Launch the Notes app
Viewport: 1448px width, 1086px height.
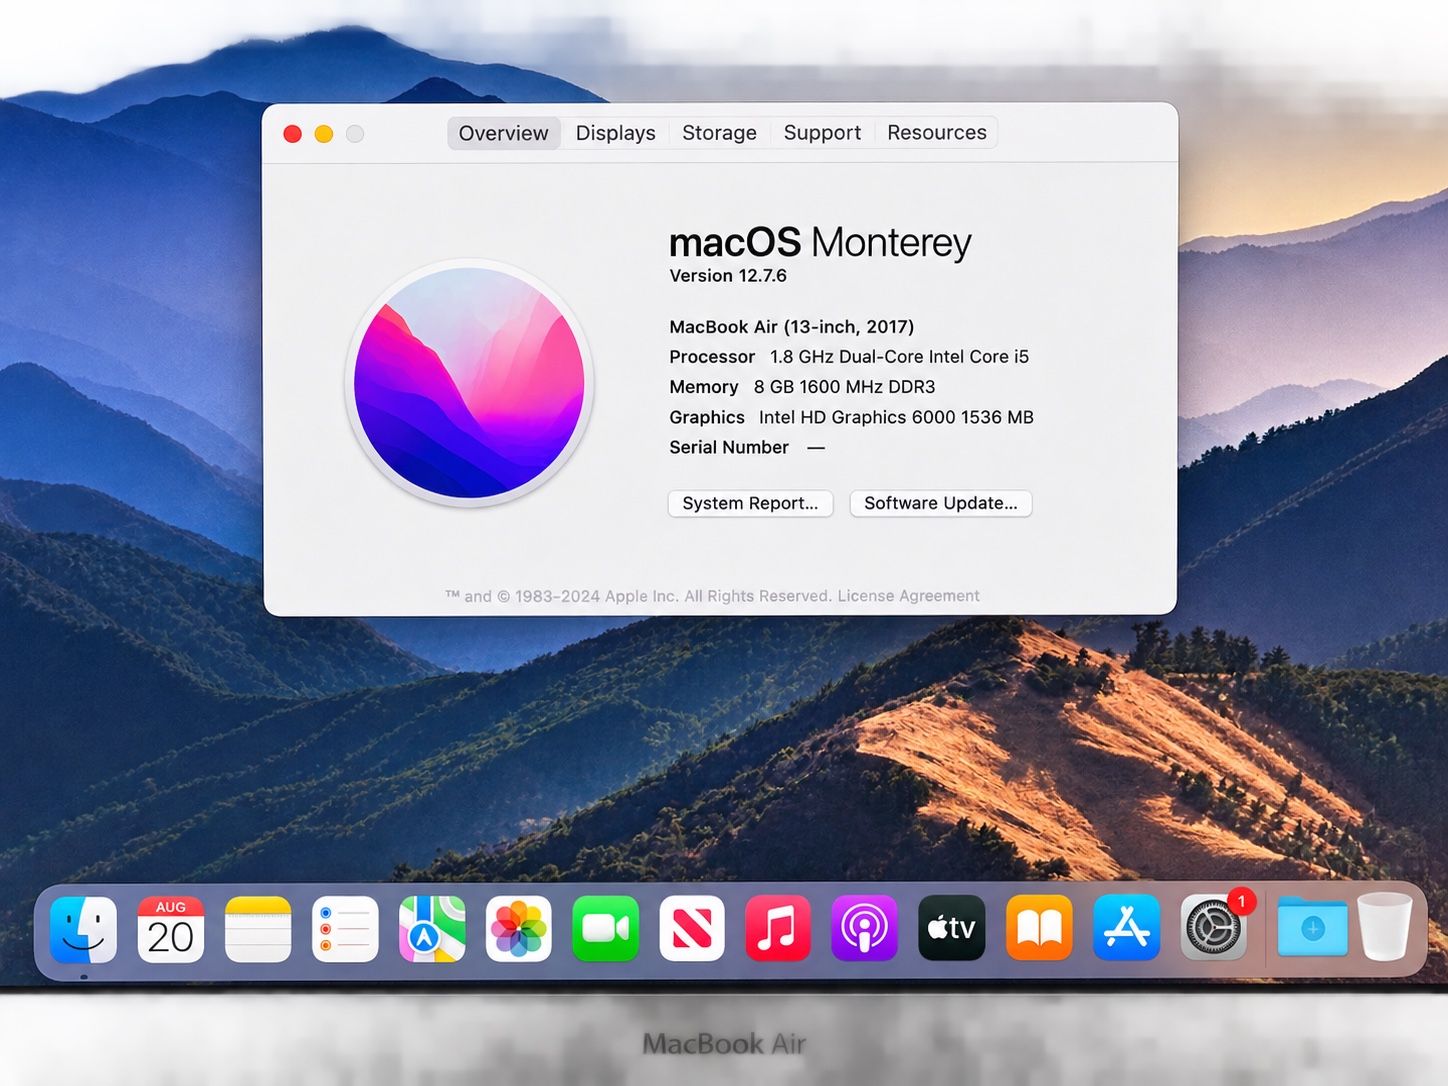(258, 929)
